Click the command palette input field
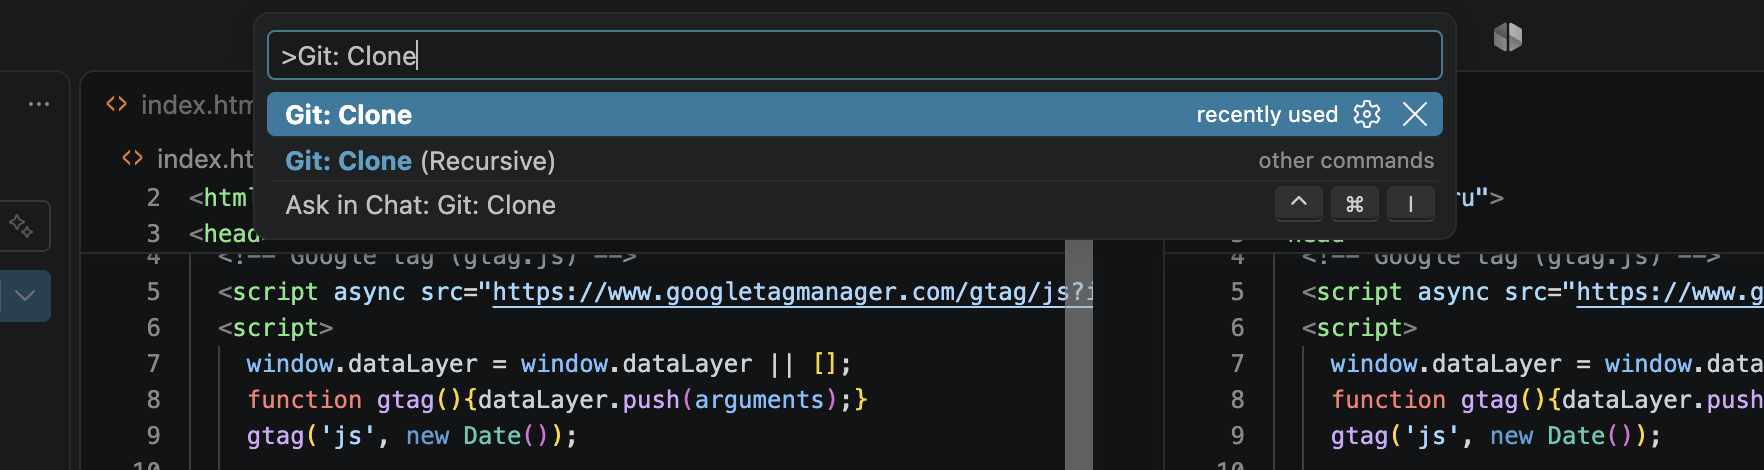 pyautogui.click(x=854, y=55)
